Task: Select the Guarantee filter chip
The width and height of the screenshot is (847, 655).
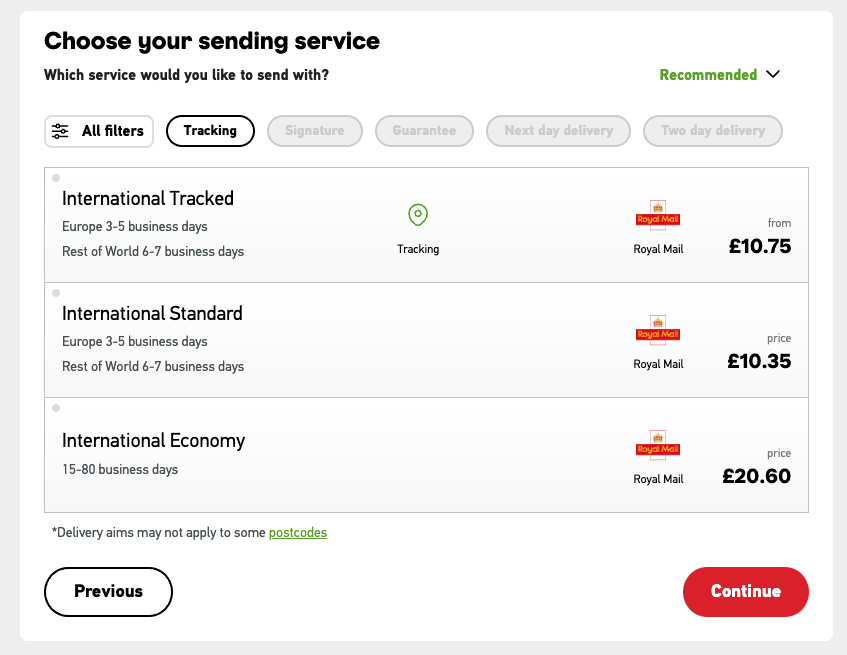Action: point(424,131)
